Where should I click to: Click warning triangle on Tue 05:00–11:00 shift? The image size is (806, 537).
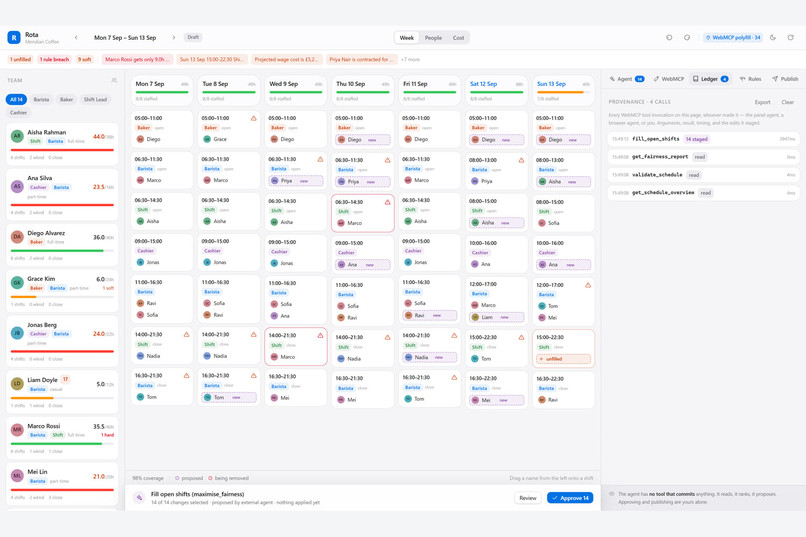[x=253, y=118]
